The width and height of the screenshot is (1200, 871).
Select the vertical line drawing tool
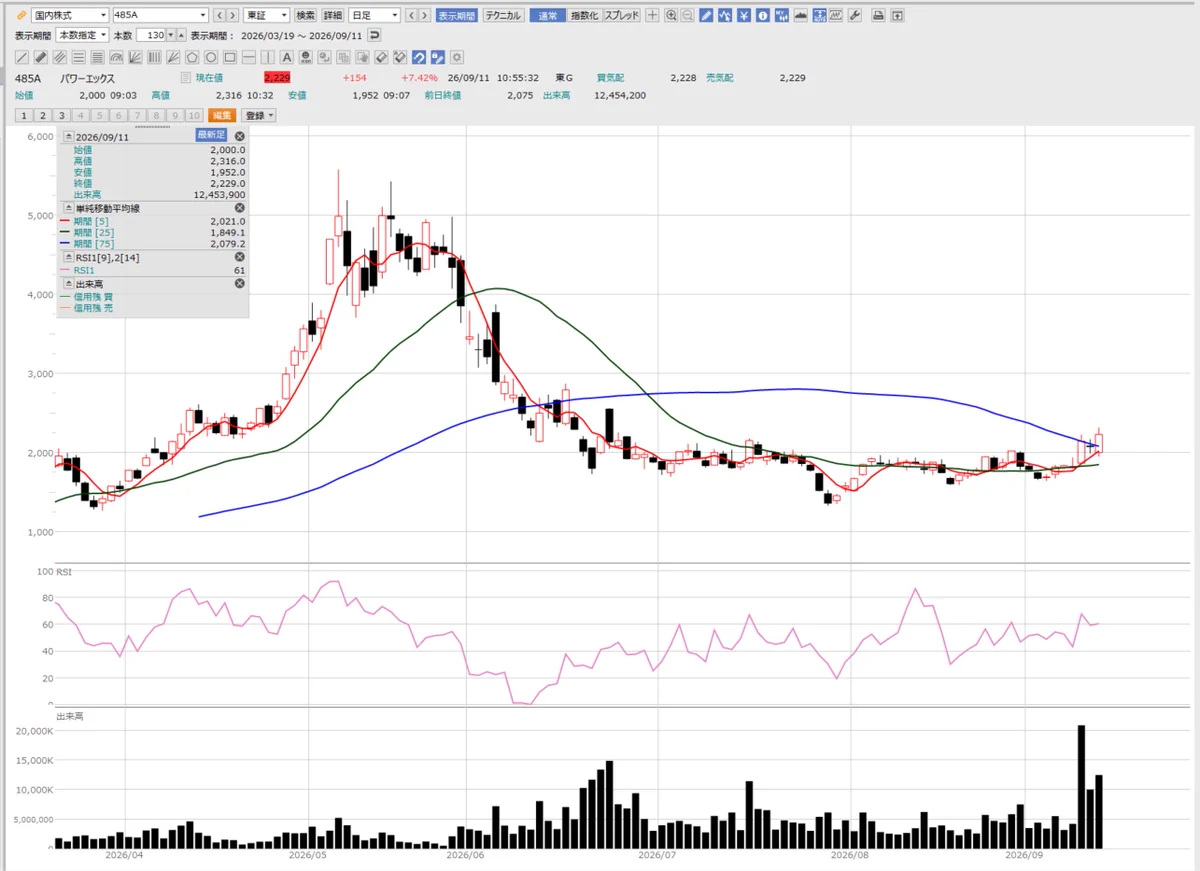click(x=268, y=57)
